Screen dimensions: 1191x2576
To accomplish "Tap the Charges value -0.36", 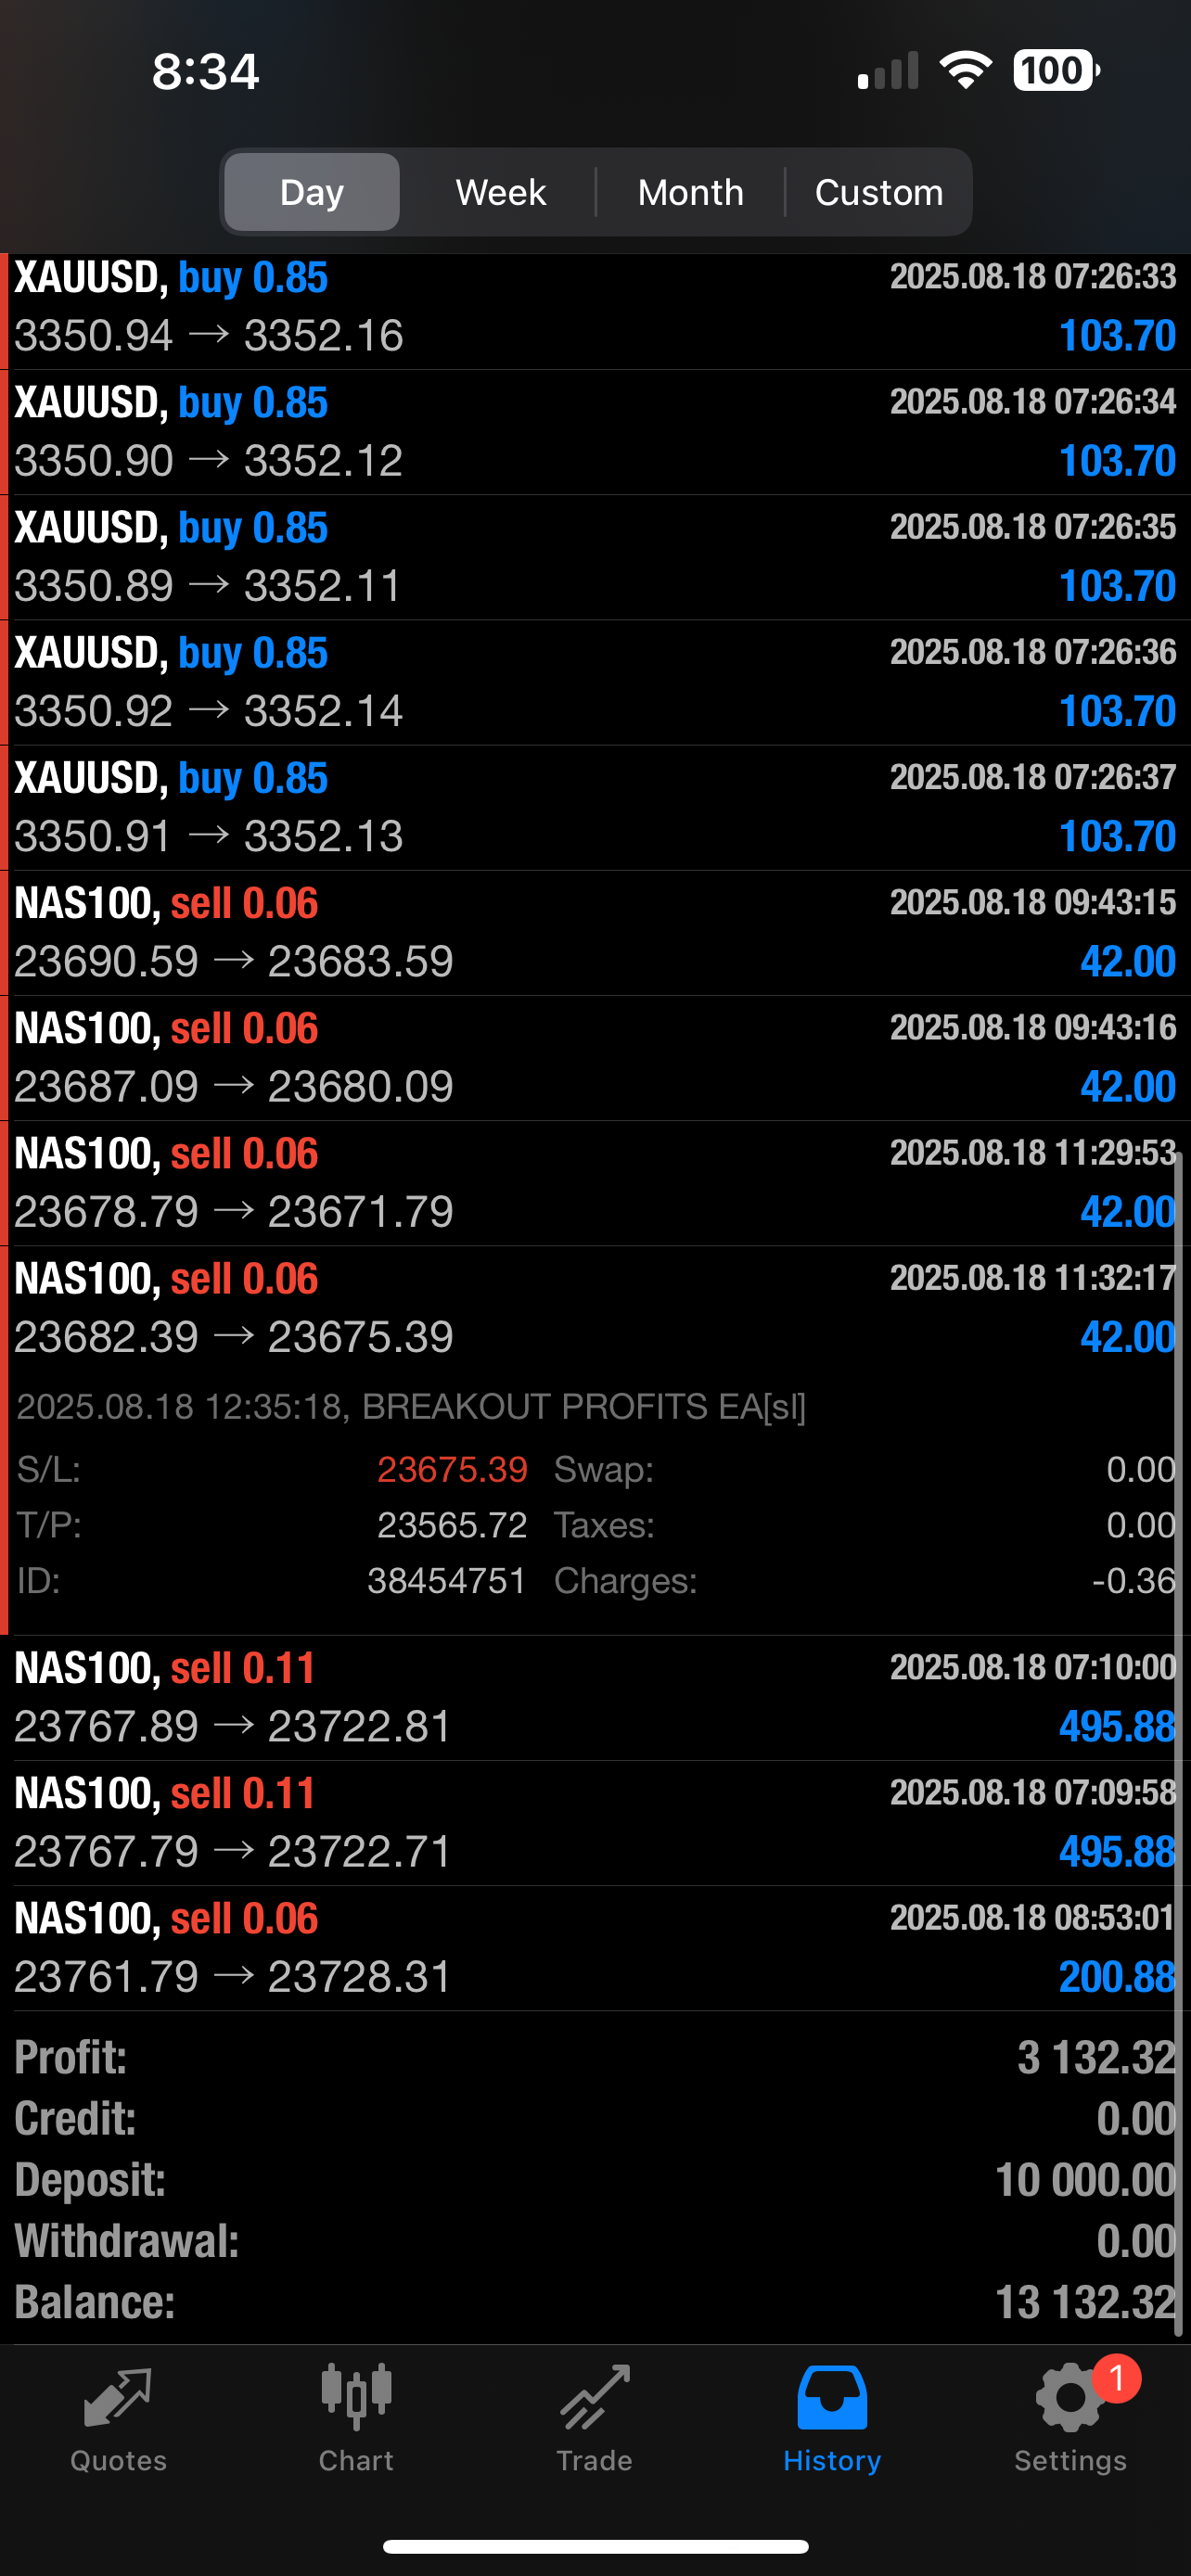I will pyautogui.click(x=1133, y=1581).
